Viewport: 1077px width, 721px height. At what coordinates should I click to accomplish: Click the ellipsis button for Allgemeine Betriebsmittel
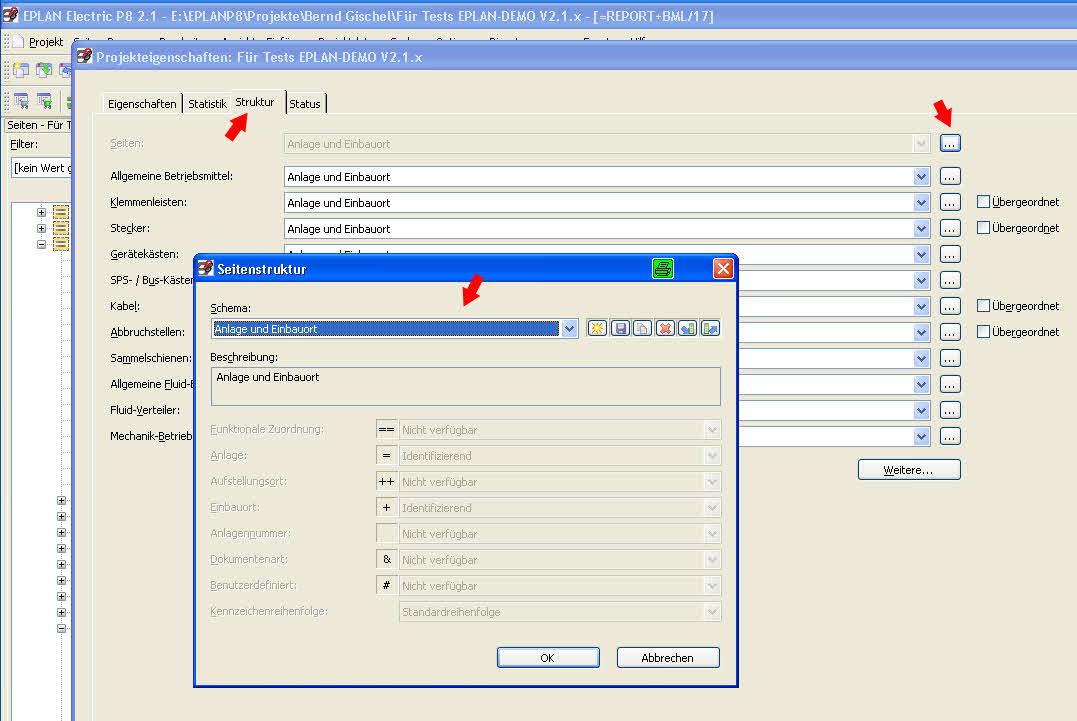[x=949, y=176]
